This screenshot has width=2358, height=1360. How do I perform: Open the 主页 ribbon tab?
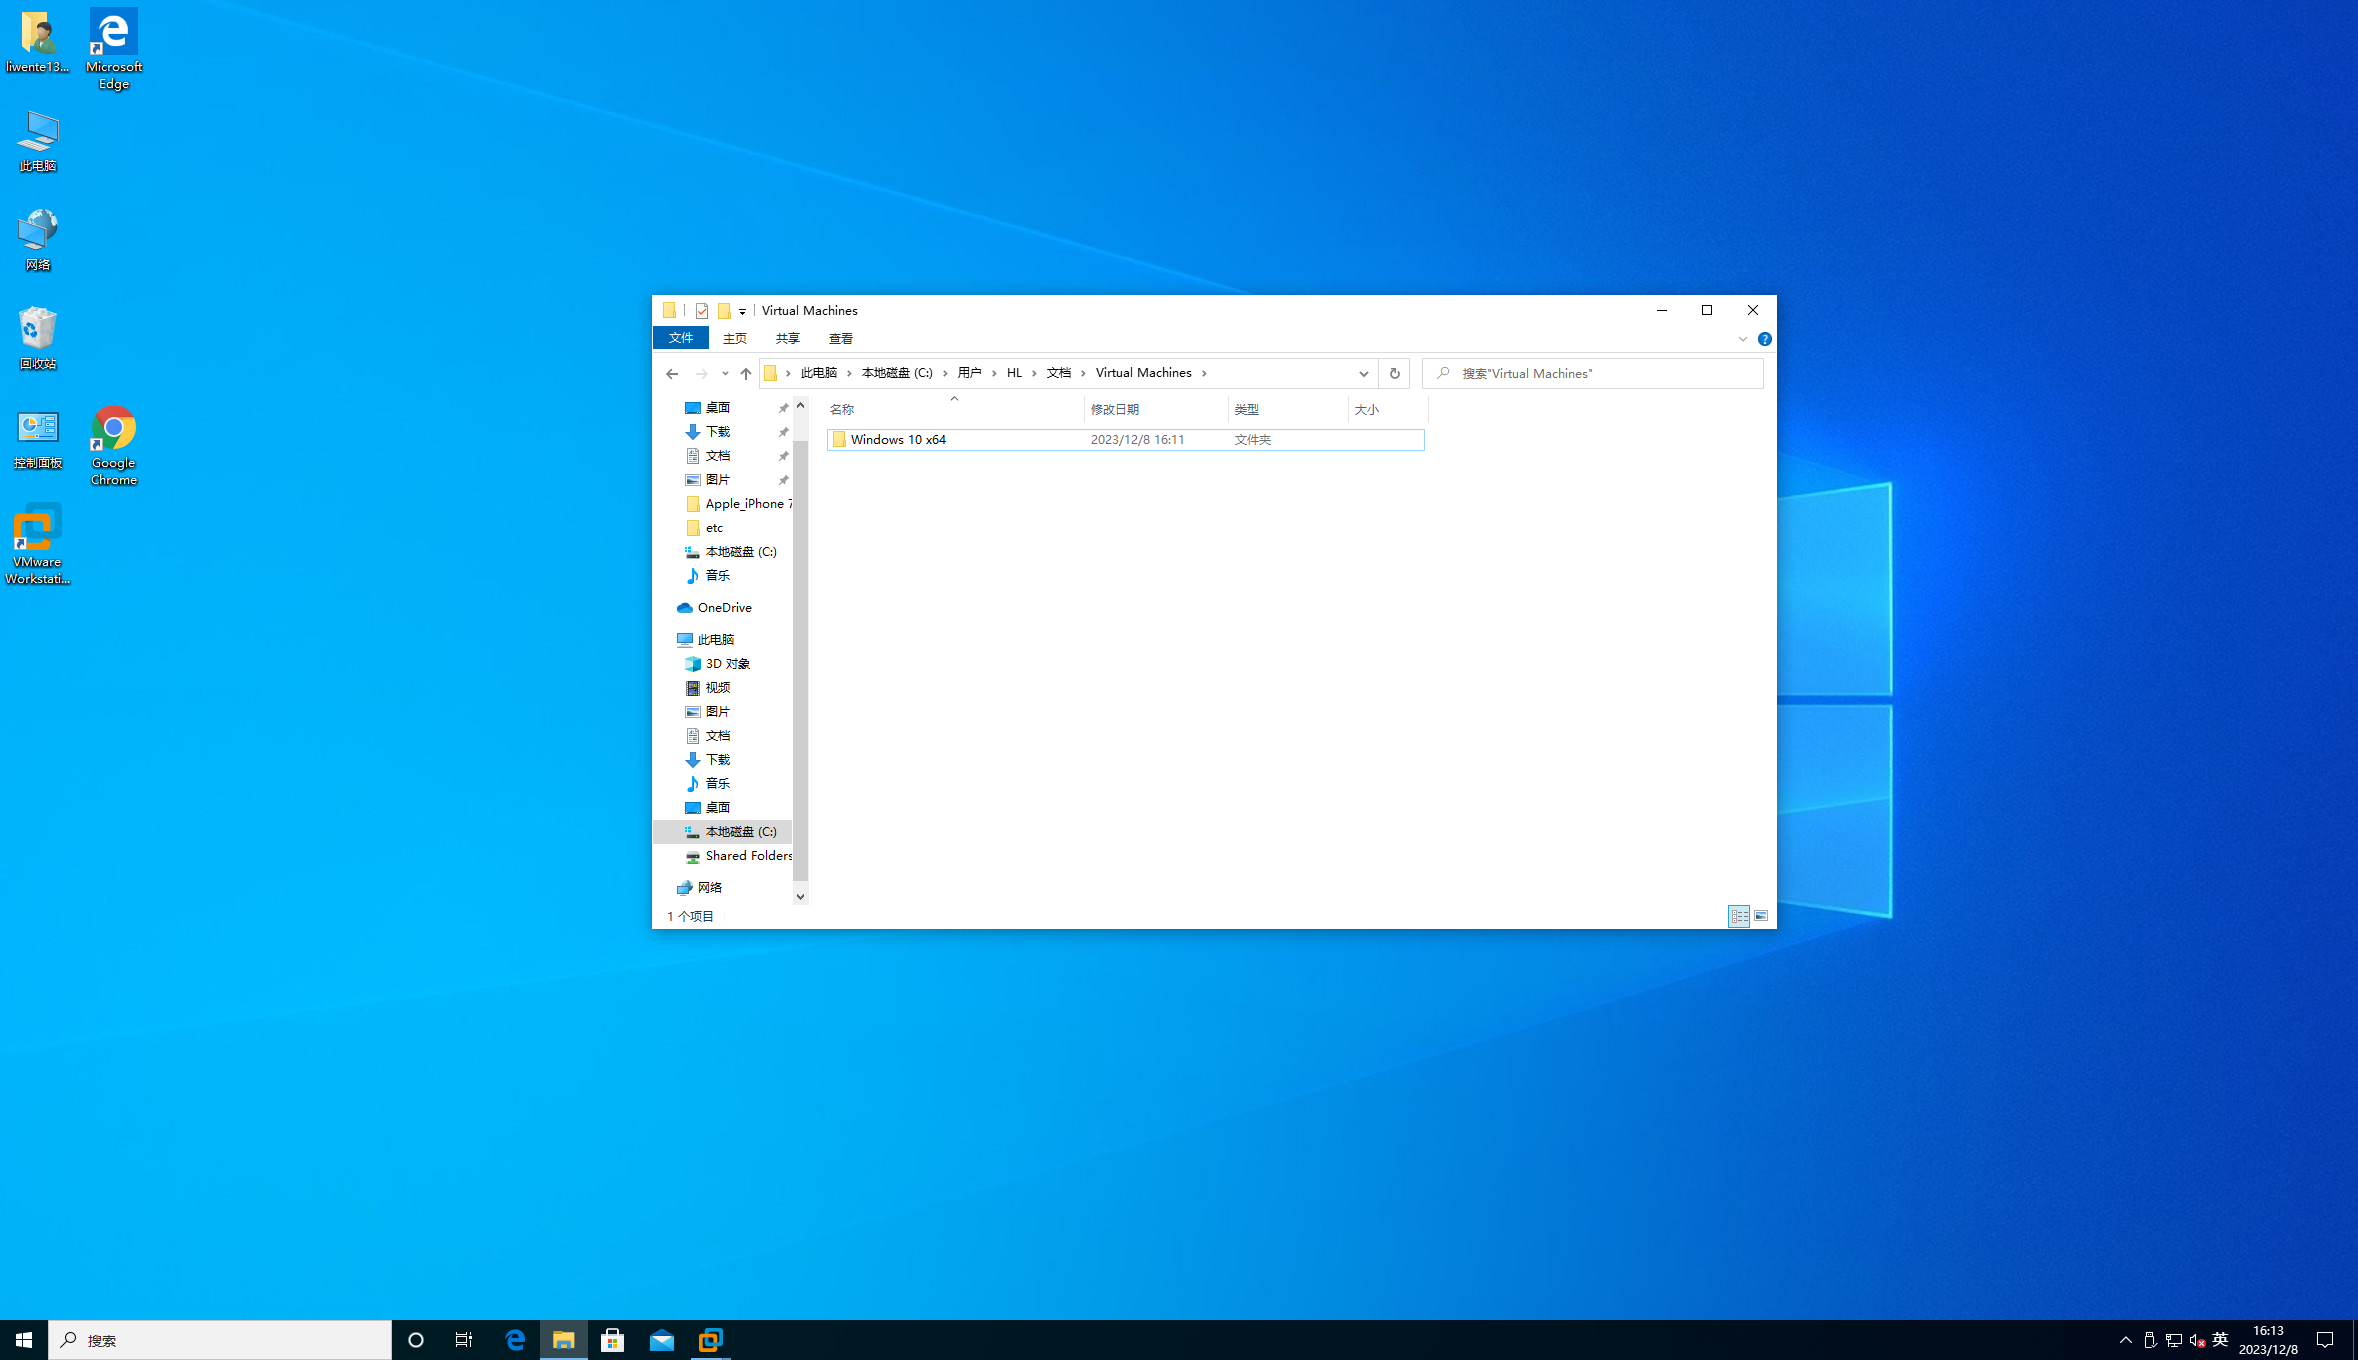point(735,338)
